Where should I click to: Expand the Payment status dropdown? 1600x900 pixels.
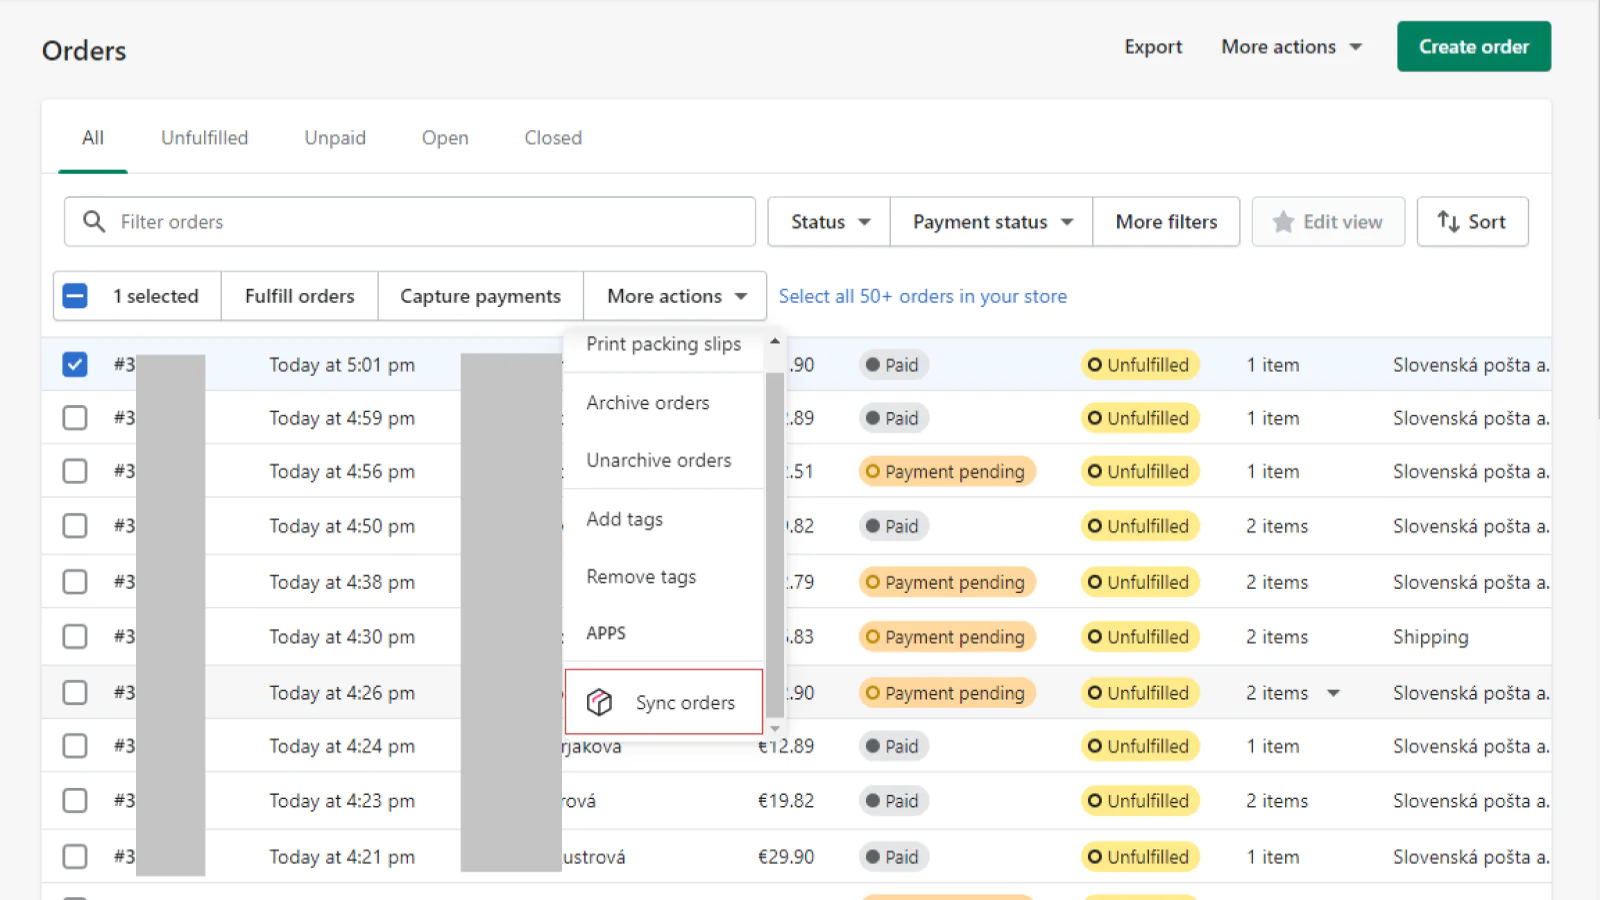[991, 222]
